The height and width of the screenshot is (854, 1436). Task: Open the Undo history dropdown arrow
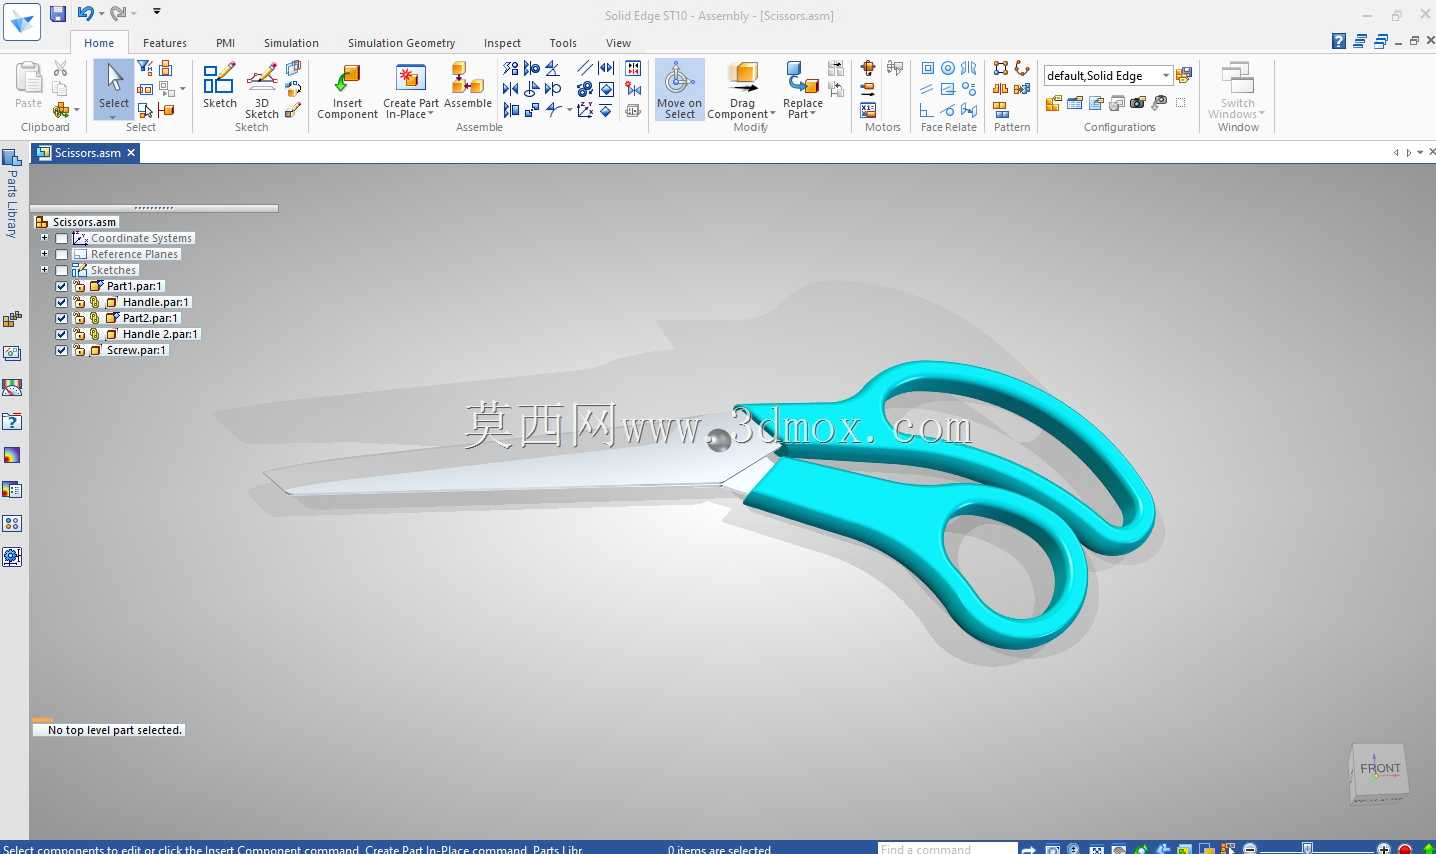(101, 13)
